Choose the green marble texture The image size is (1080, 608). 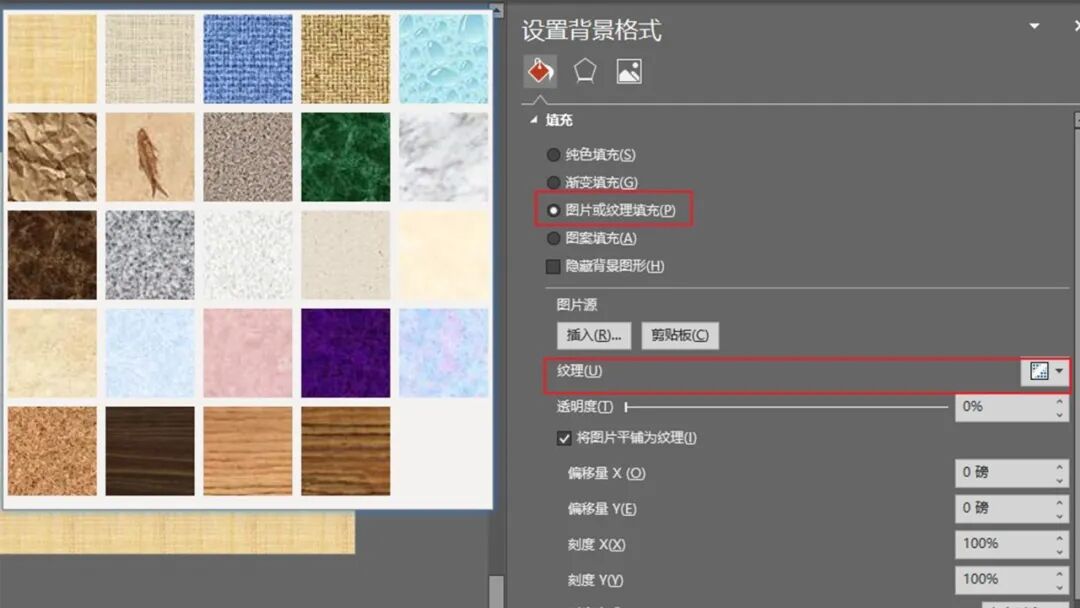point(346,157)
